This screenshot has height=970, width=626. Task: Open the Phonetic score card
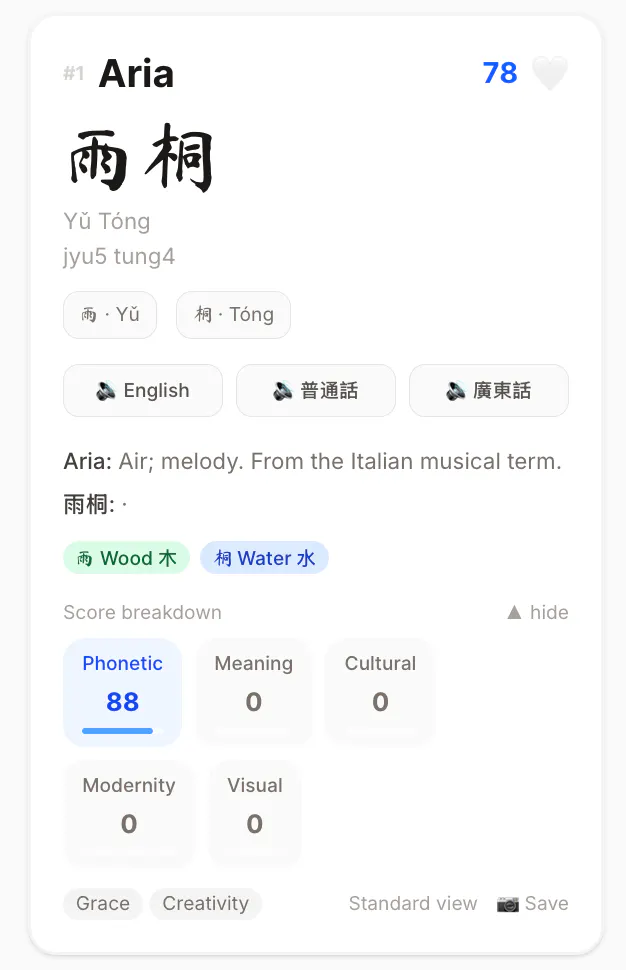pos(122,692)
